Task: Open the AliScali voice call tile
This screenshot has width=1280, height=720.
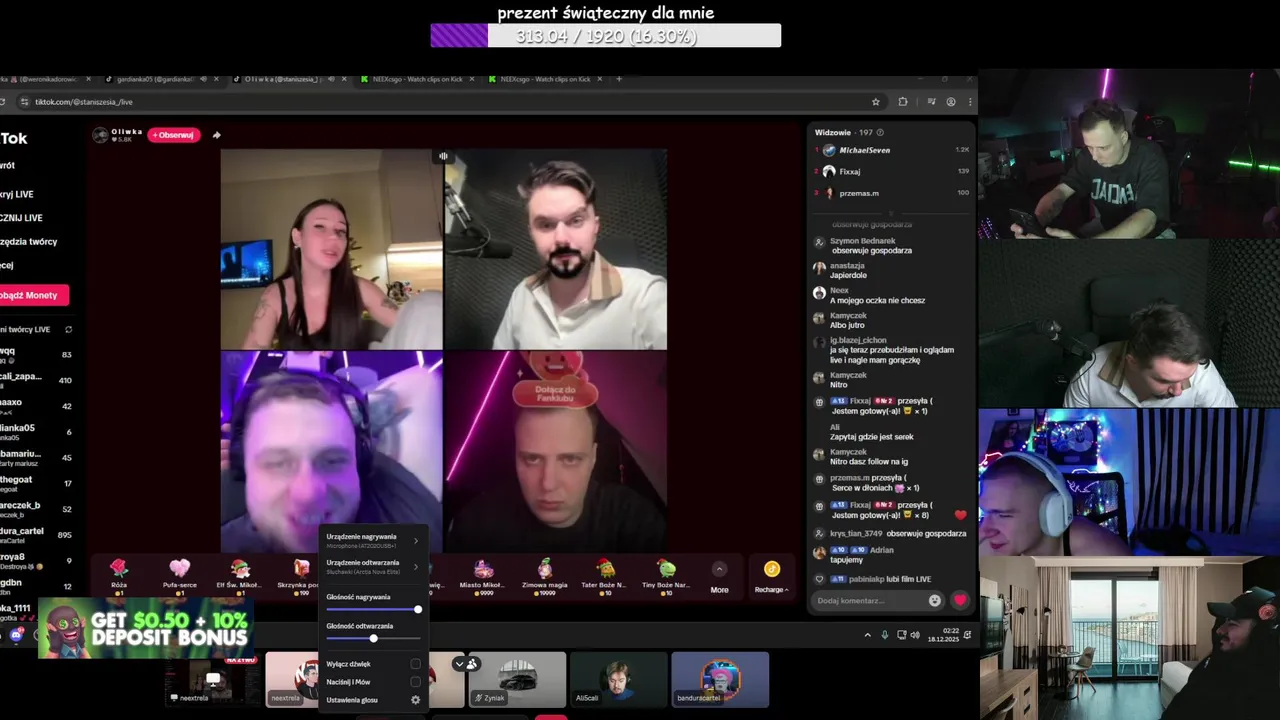Action: click(x=619, y=679)
